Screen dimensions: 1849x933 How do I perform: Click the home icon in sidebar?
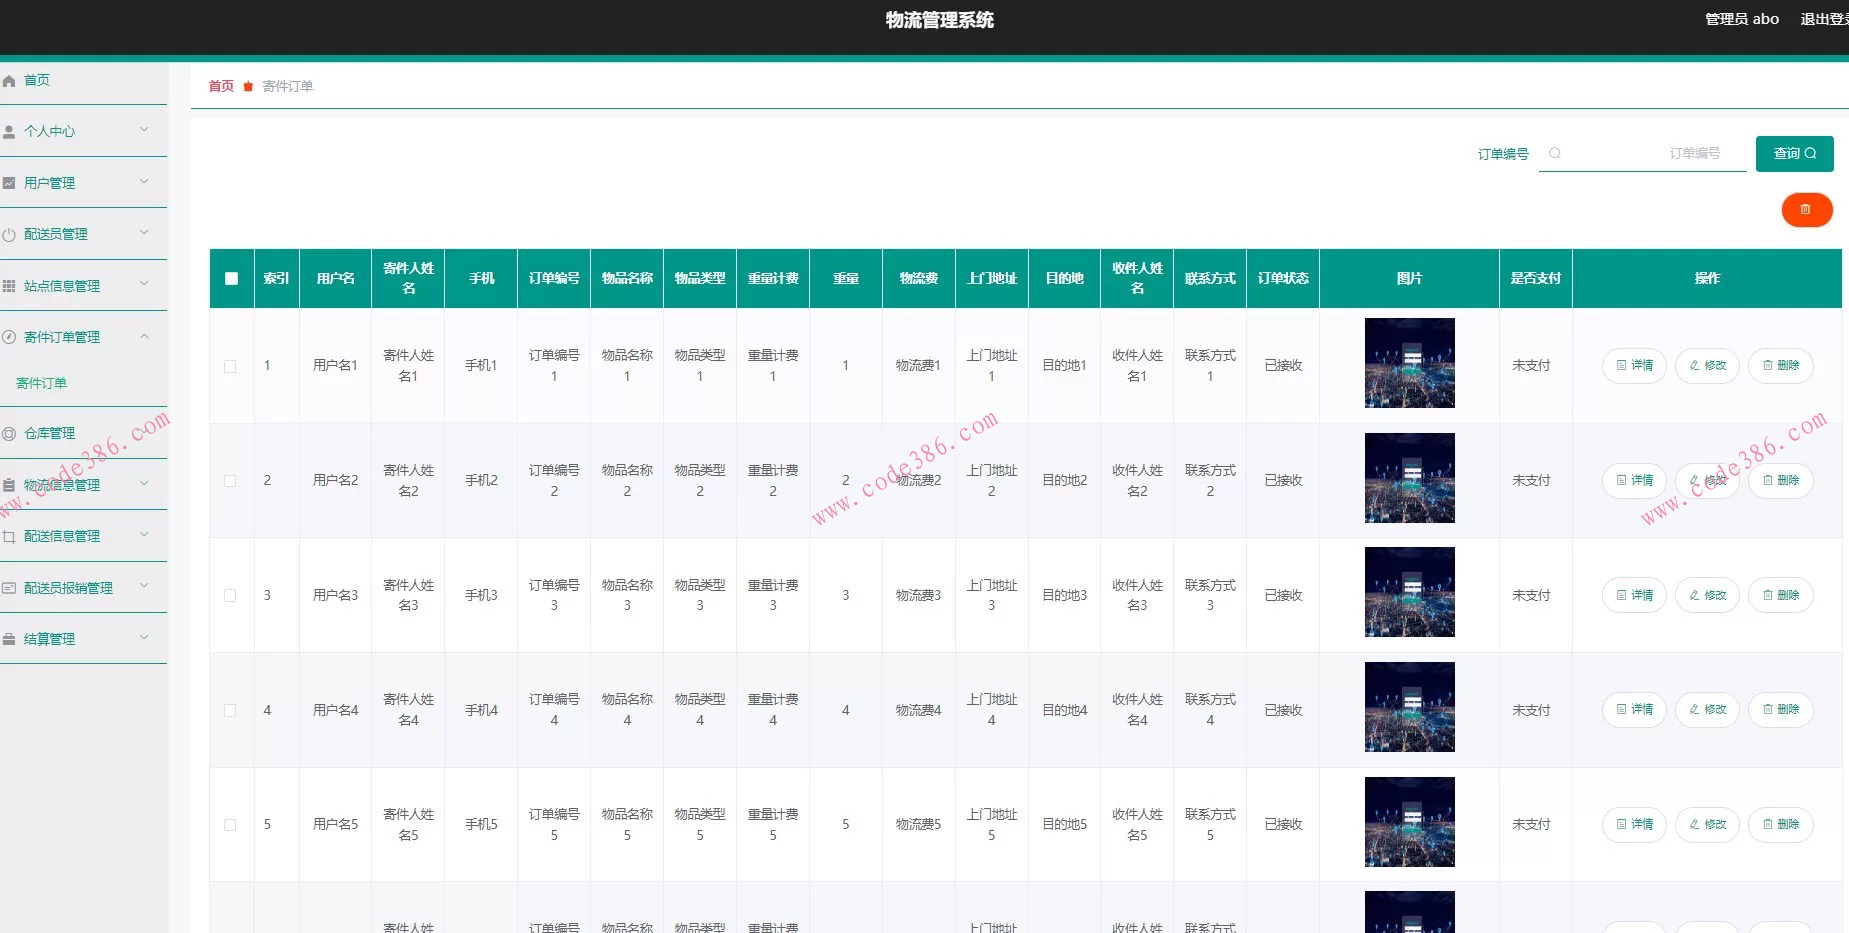tap(9, 81)
